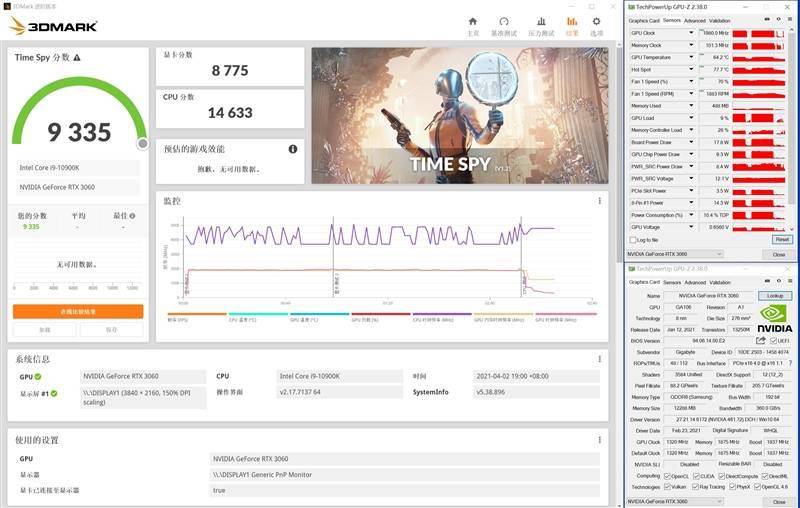
Task: Click GPU-Z sensors list scrollbar down arrow
Action: 792,229
